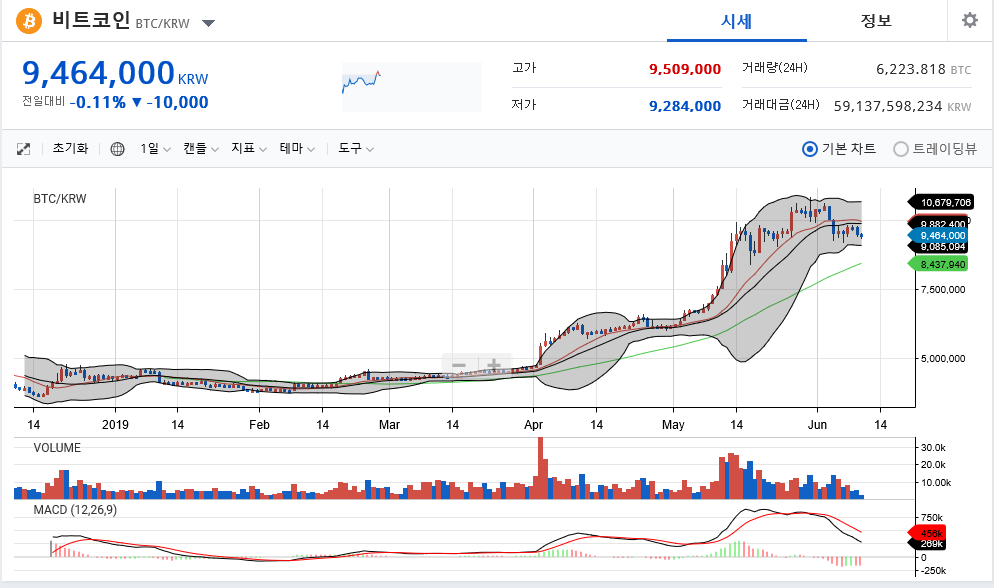The height and width of the screenshot is (588, 994).
Task: Click the 9,085,094 lower band price tag
Action: [x=939, y=247]
